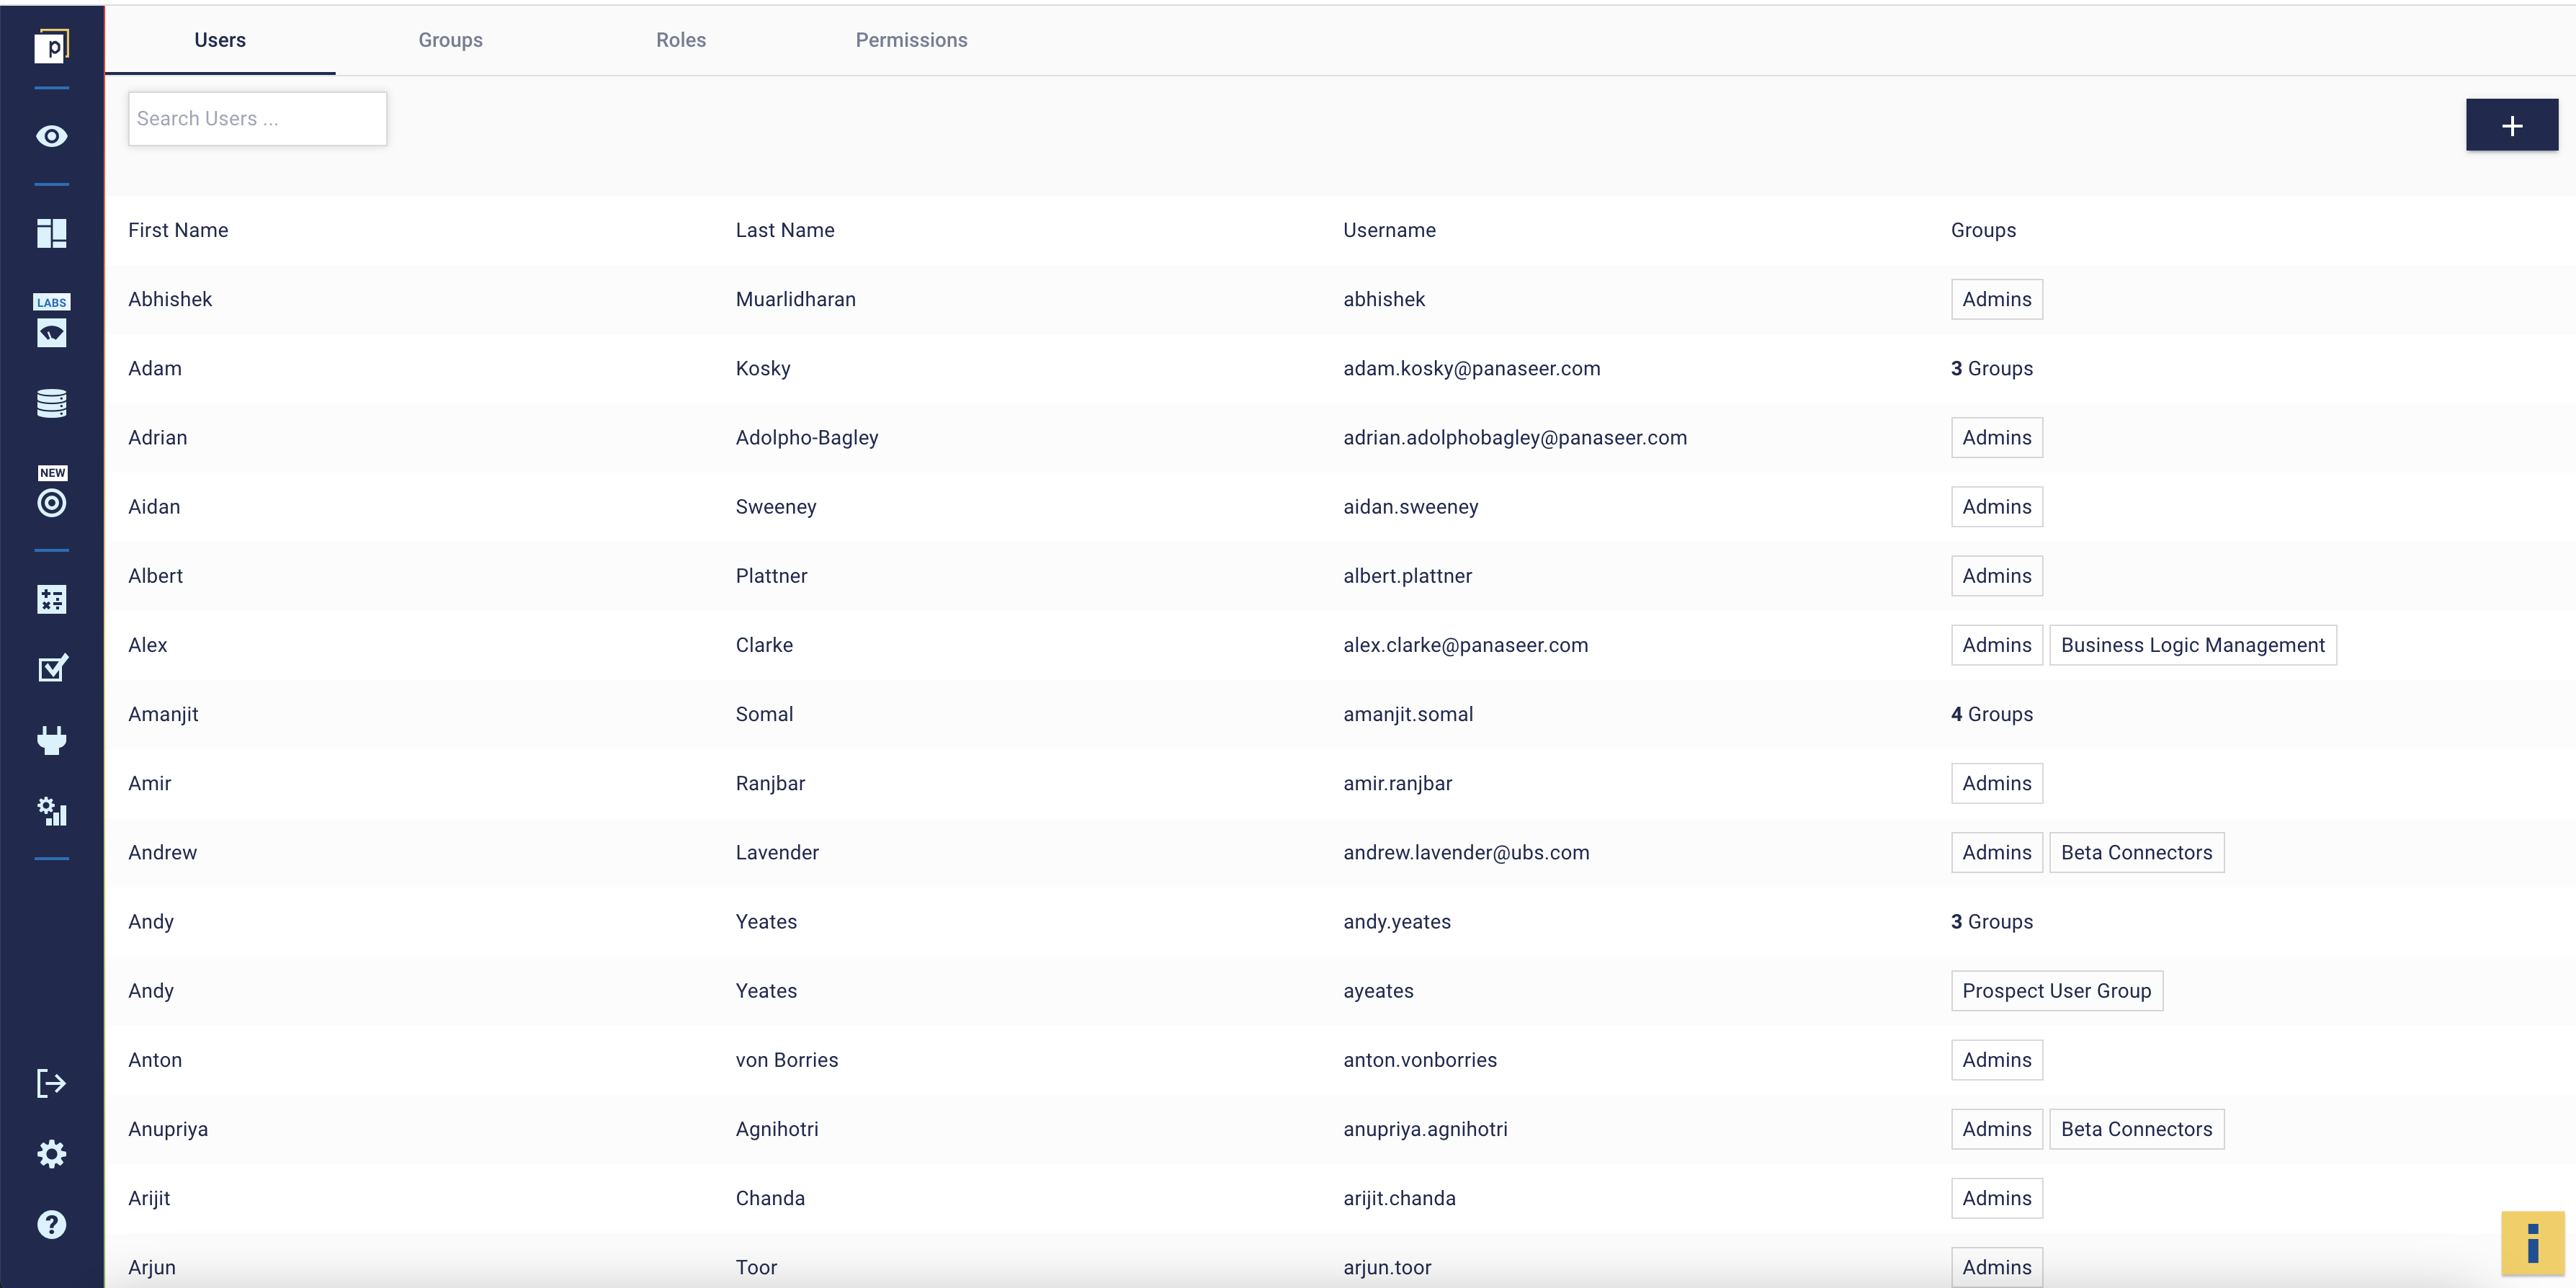The image size is (2576, 1288).
Task: Select last name Sweeney
Action: click(x=776, y=507)
